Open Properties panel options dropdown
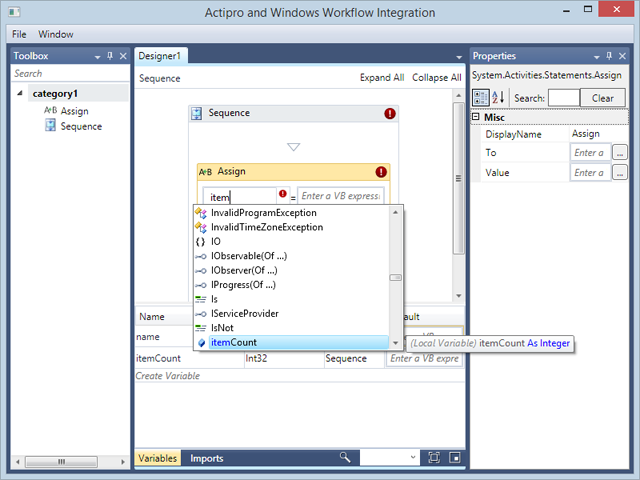The height and width of the screenshot is (480, 640). [x=596, y=57]
